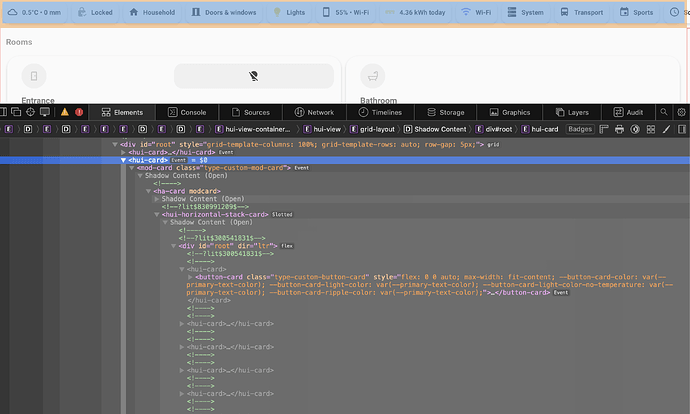Toggle the light-off button in the Entrance card
690x414 pixels.
(x=253, y=76)
